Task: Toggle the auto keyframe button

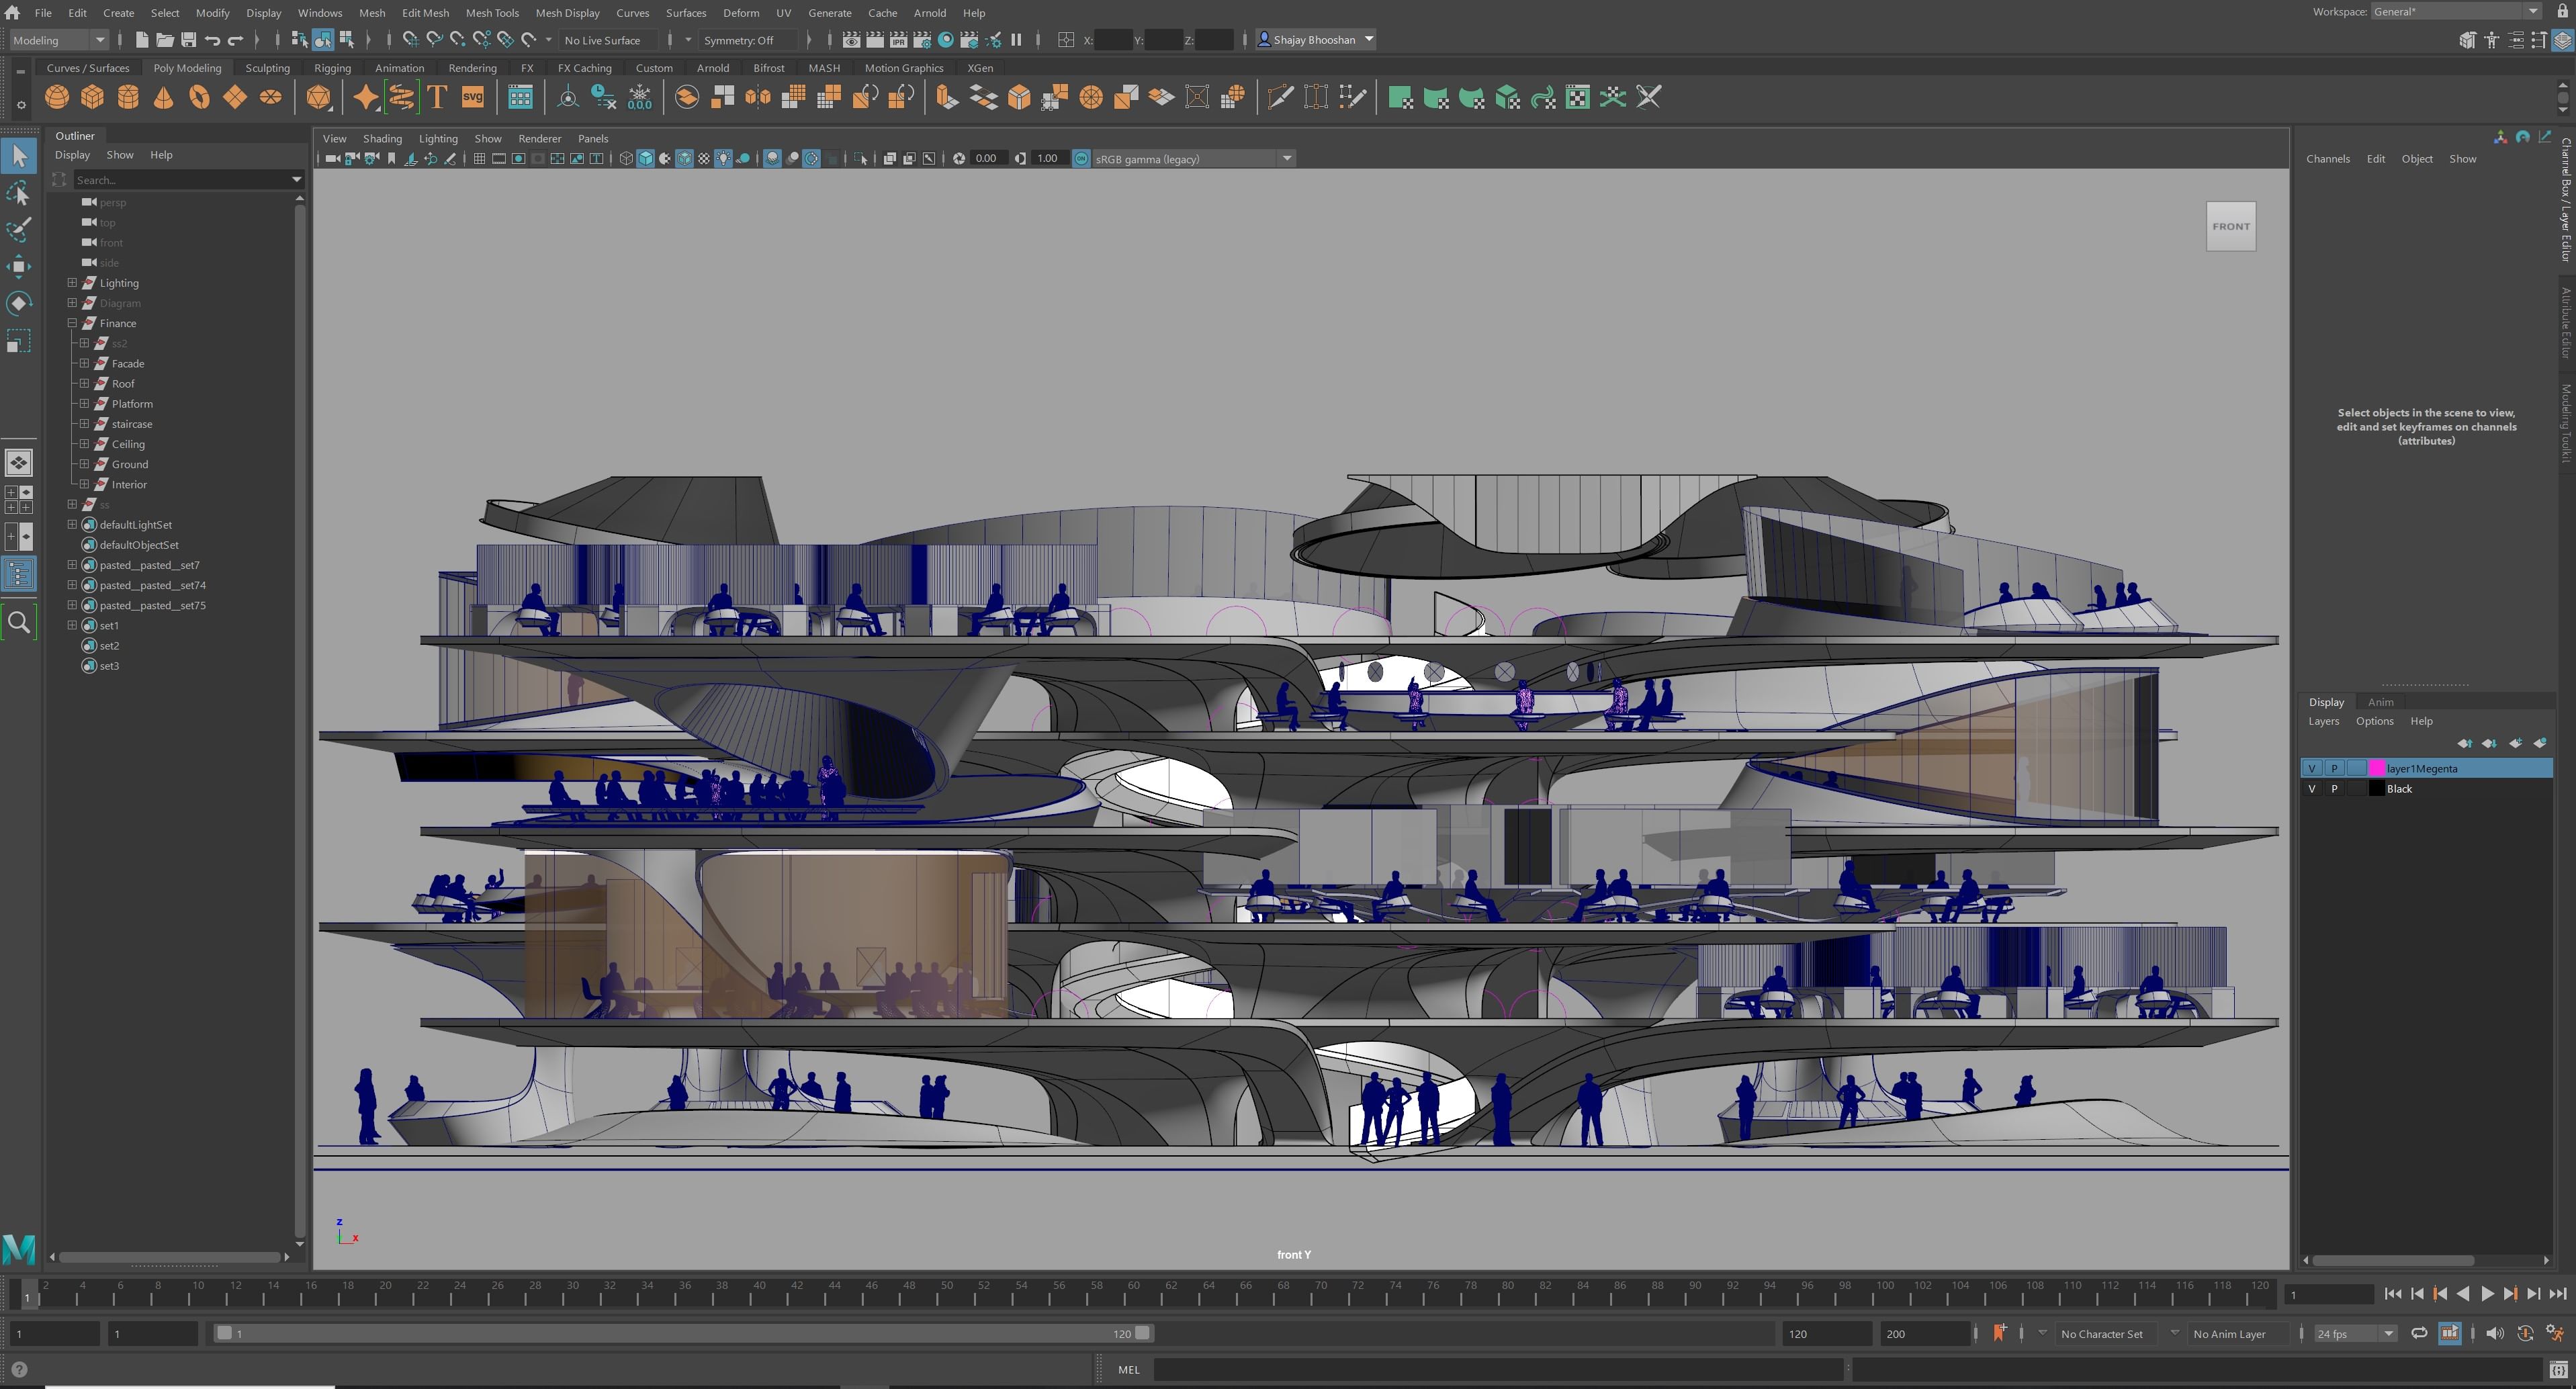Action: [2524, 1334]
